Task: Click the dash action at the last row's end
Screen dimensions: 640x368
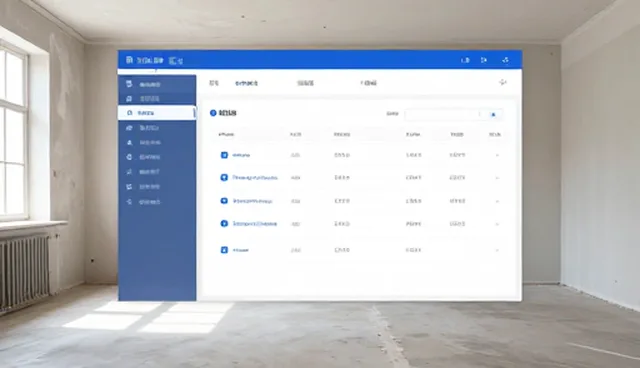Action: tap(497, 250)
